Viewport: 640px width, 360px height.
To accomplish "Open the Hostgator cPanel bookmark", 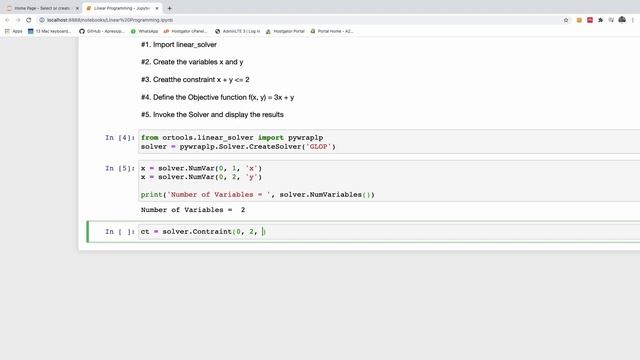I will [186, 31].
